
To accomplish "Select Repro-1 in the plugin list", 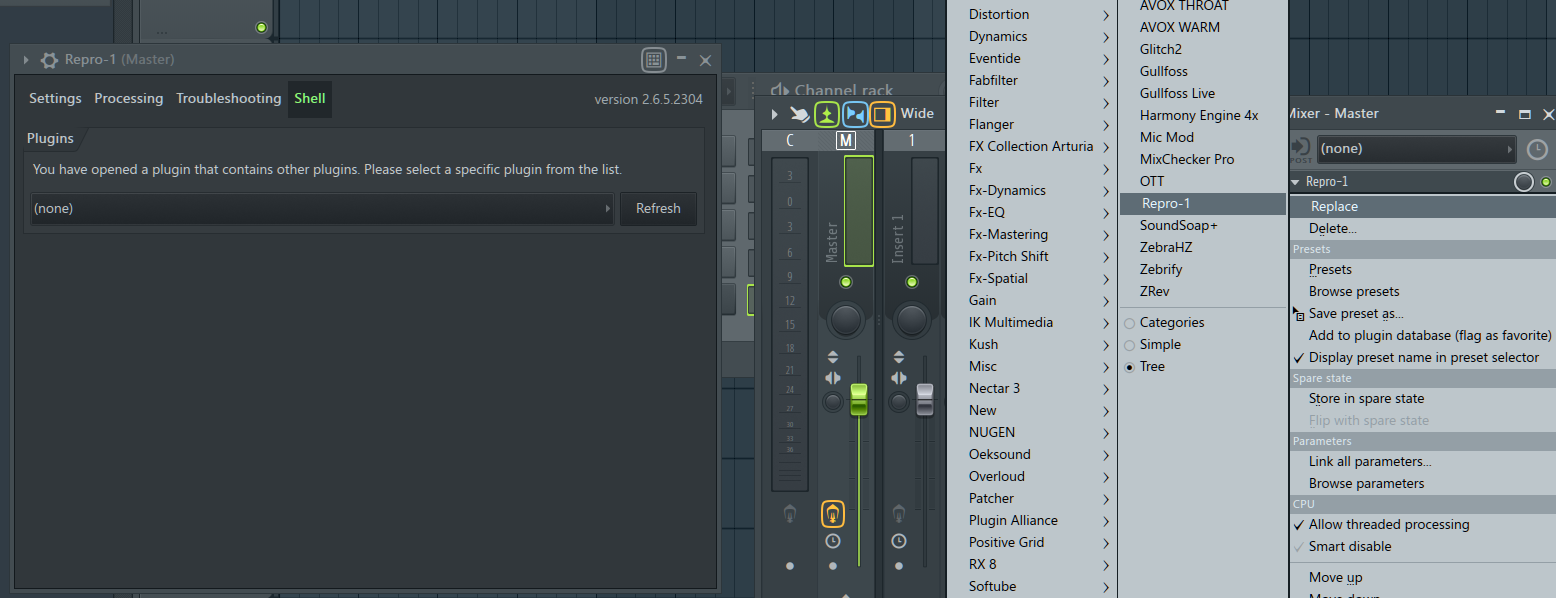I will pos(1202,204).
